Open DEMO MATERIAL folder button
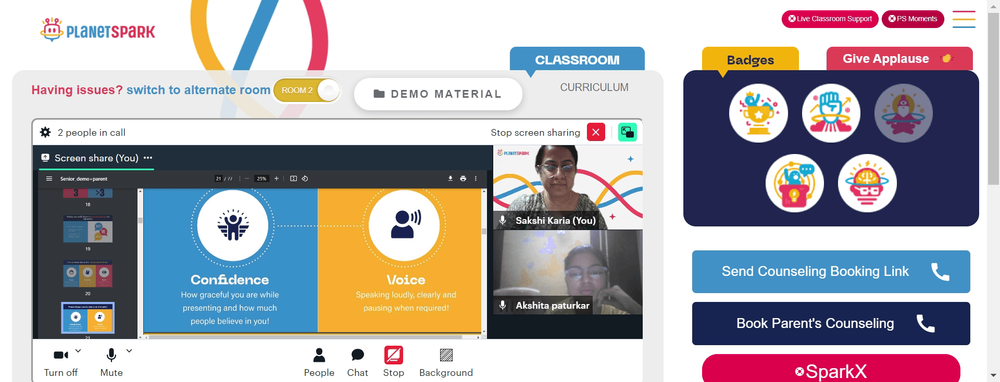The image size is (1000, 382). click(x=438, y=94)
